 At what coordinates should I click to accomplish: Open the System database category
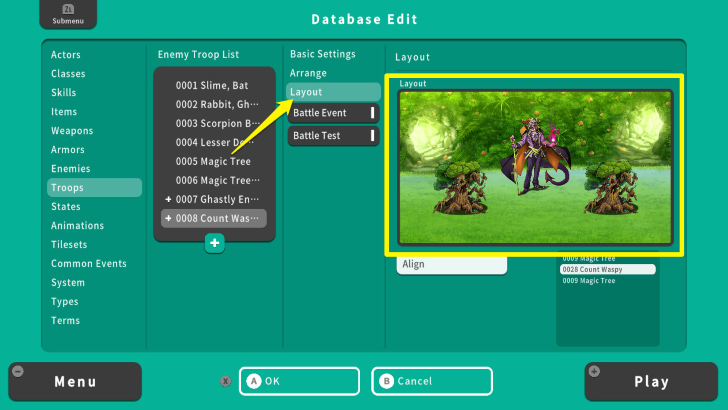coord(68,283)
